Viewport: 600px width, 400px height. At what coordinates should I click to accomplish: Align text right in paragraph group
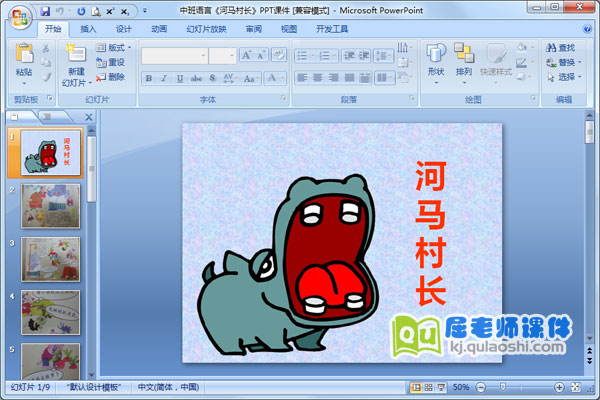click(x=333, y=78)
